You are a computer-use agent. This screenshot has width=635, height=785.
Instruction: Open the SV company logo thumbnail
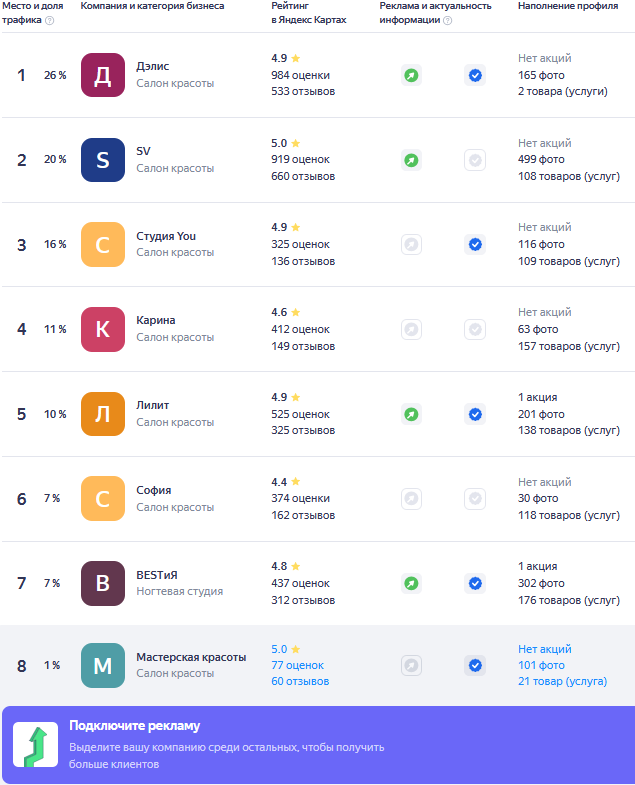coord(102,160)
